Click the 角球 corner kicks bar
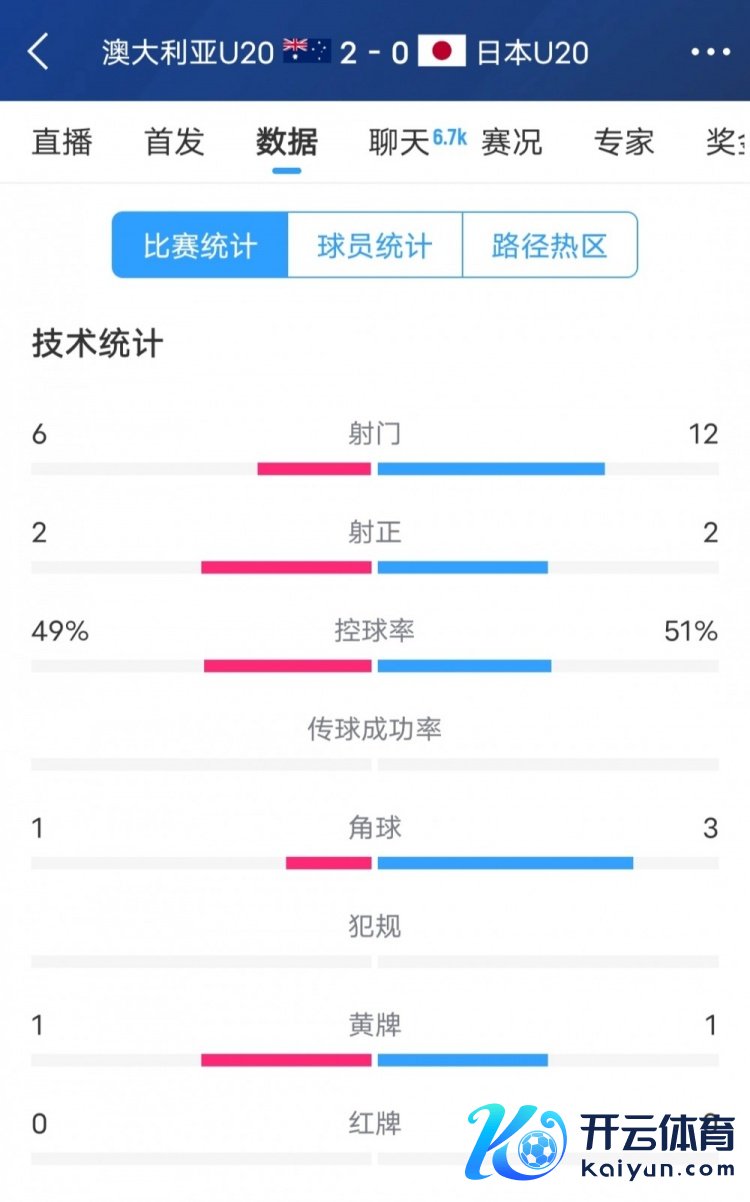750x1202 pixels. (375, 863)
